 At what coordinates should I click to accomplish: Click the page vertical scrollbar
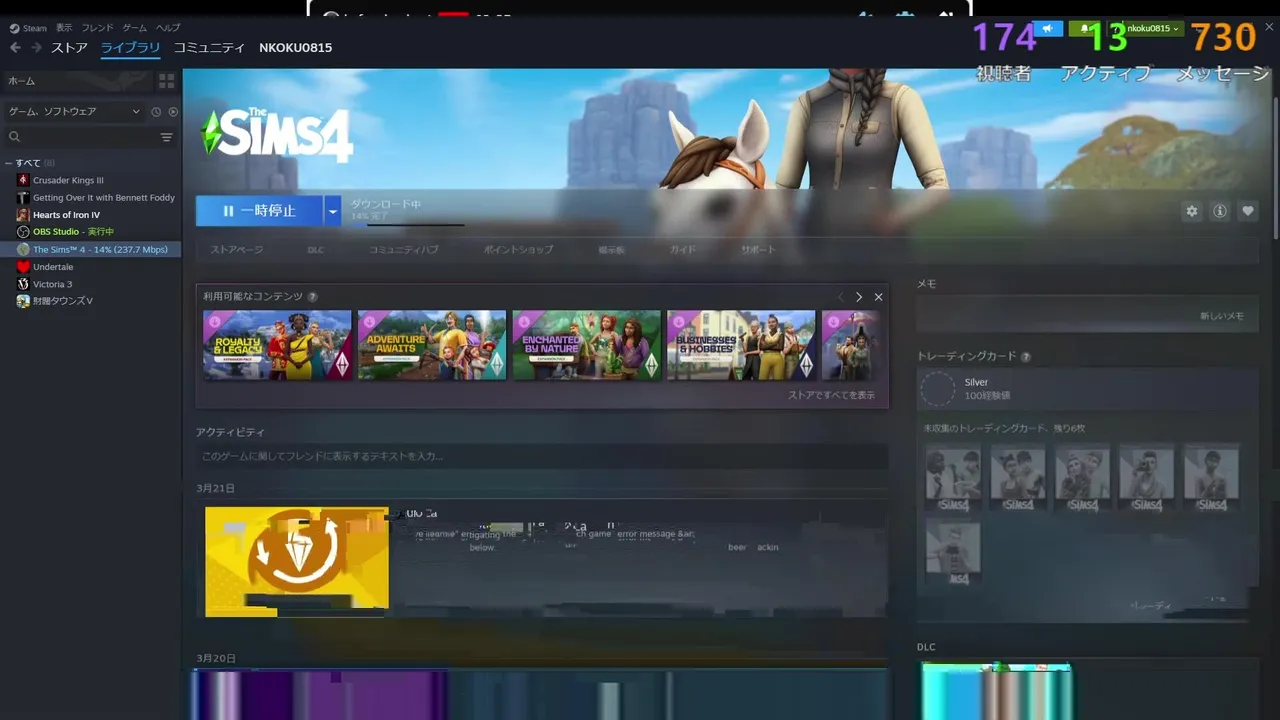coord(1275,168)
